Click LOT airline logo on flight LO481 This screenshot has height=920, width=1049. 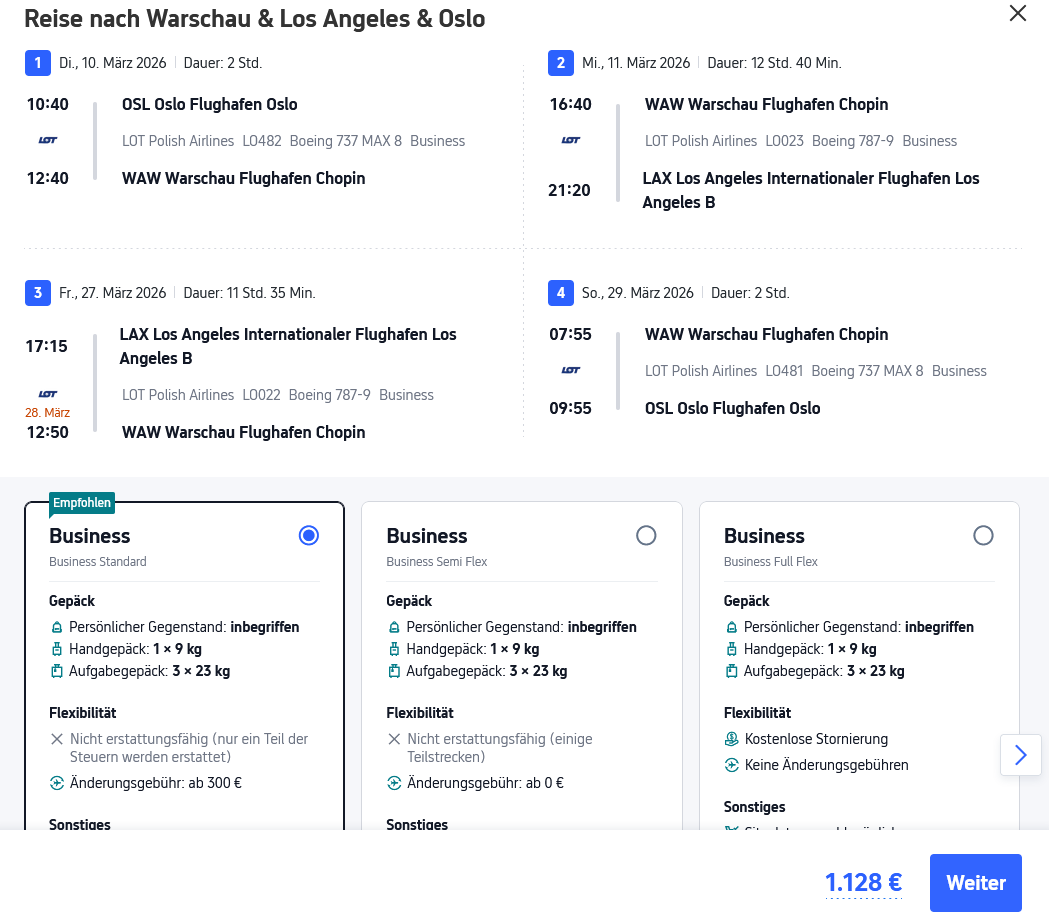click(571, 371)
